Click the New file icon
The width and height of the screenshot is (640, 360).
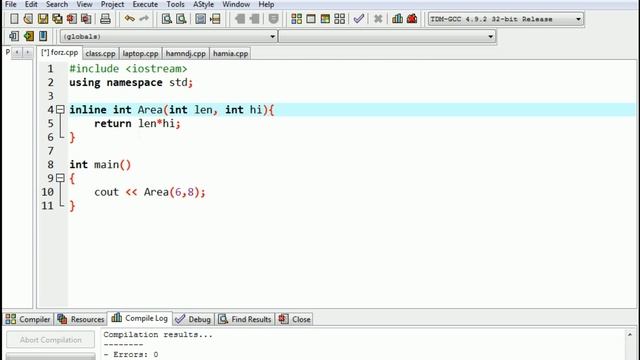tap(14, 19)
